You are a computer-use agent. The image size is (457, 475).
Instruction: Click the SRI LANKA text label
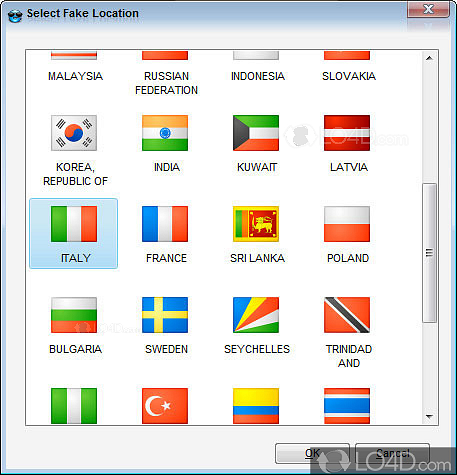pos(257,258)
